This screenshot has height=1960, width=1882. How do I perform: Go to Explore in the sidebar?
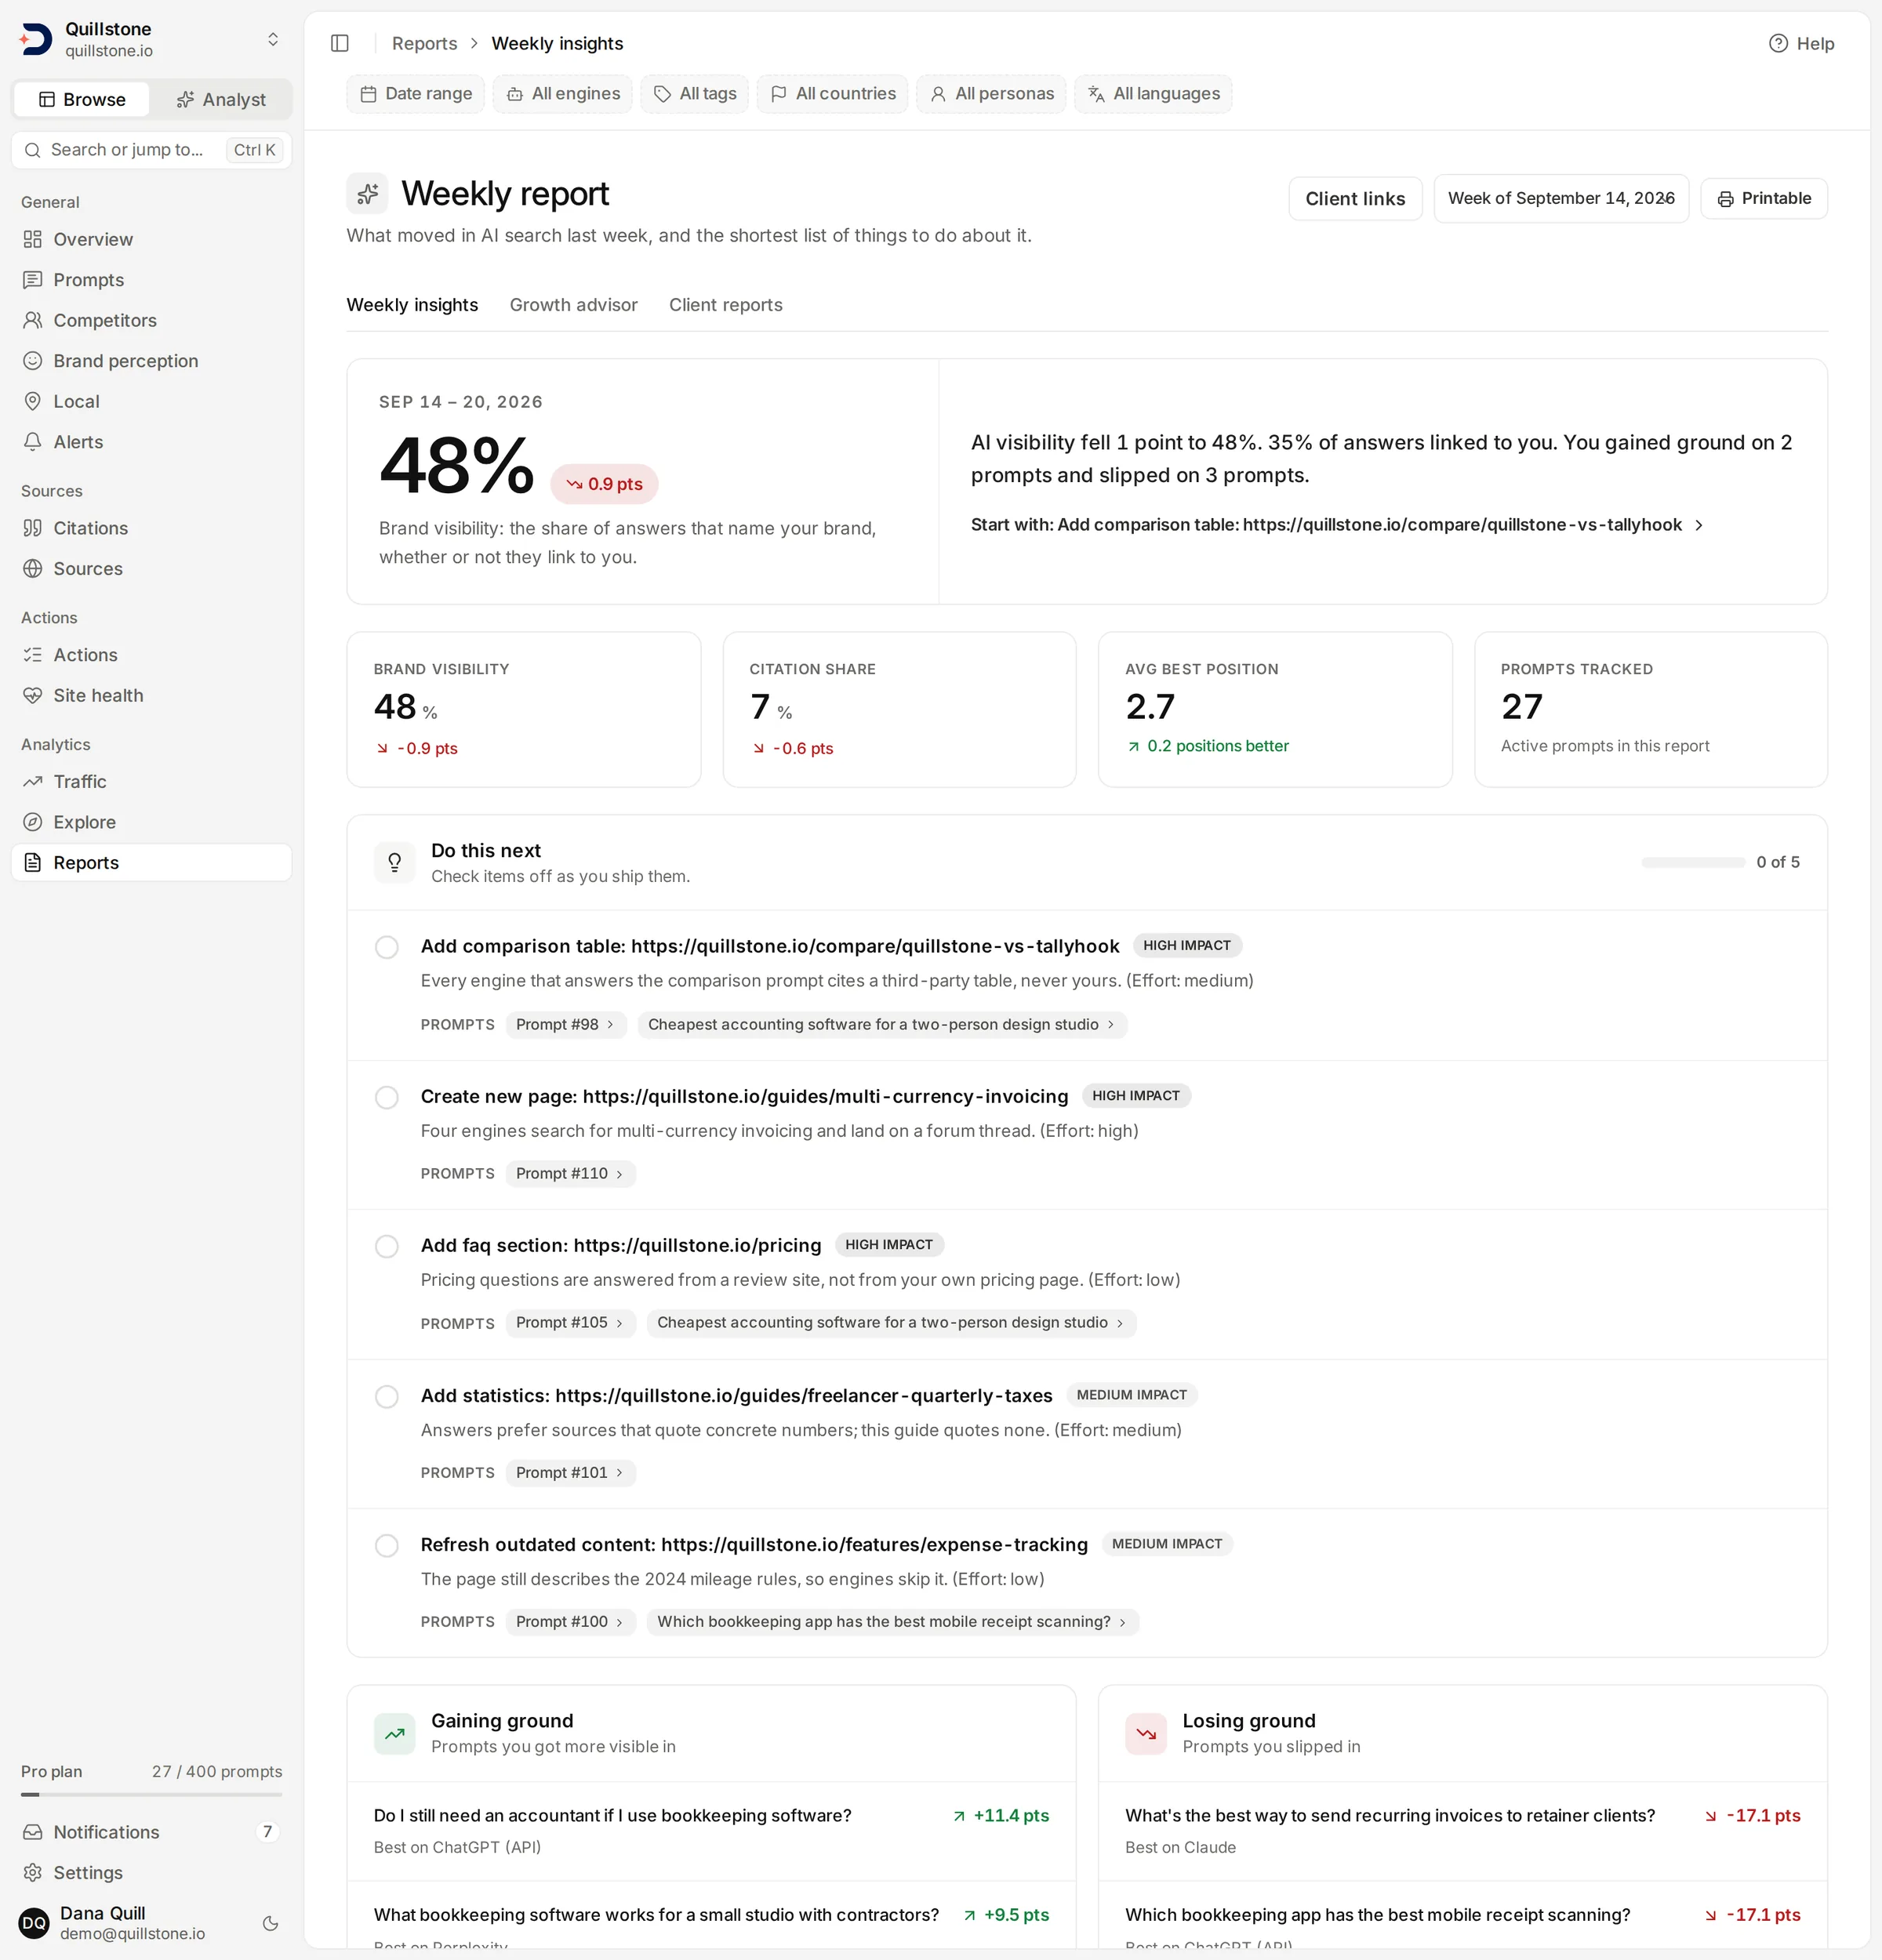tap(152, 822)
